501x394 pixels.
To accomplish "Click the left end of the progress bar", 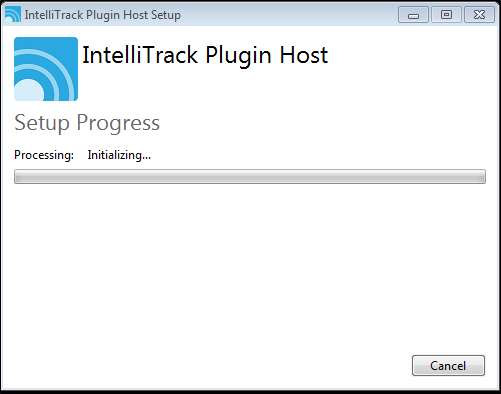I will coord(20,176).
